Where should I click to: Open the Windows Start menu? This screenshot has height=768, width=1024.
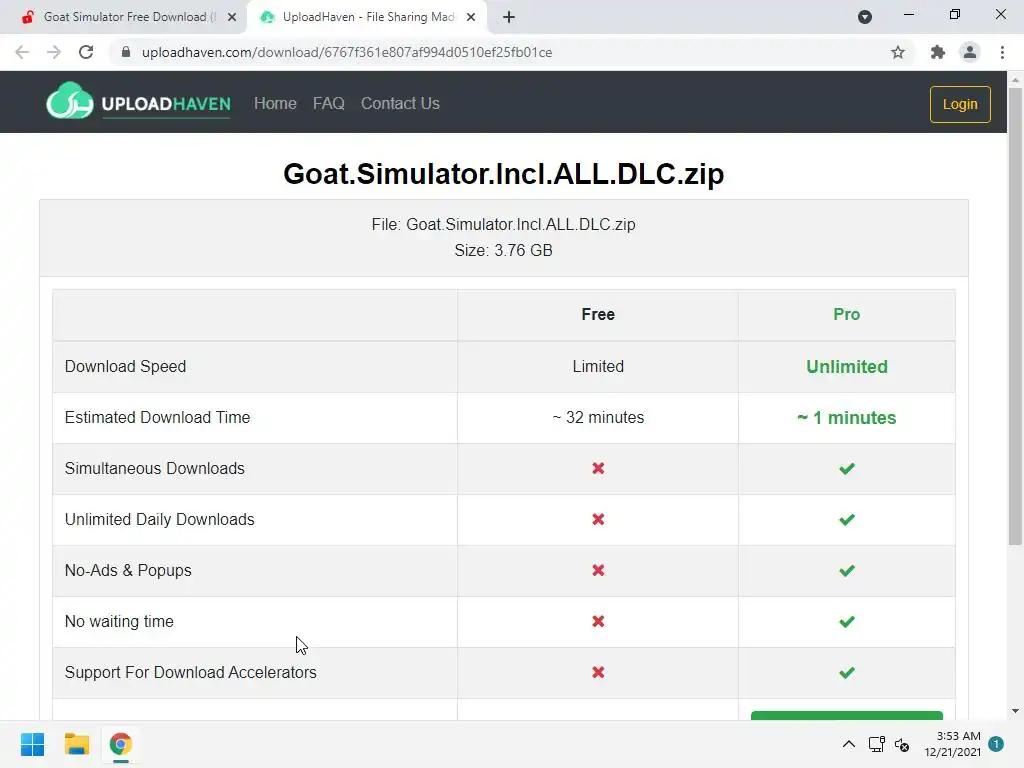click(x=33, y=744)
